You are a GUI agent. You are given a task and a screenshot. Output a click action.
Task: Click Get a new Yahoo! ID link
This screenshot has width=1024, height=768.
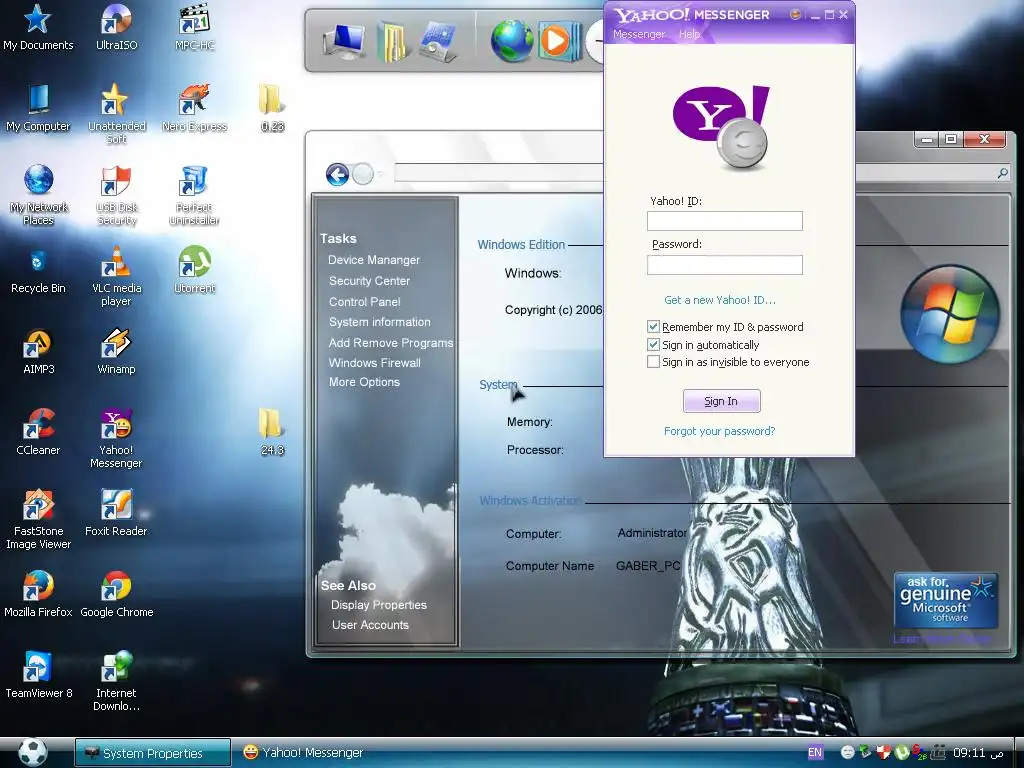coord(720,300)
